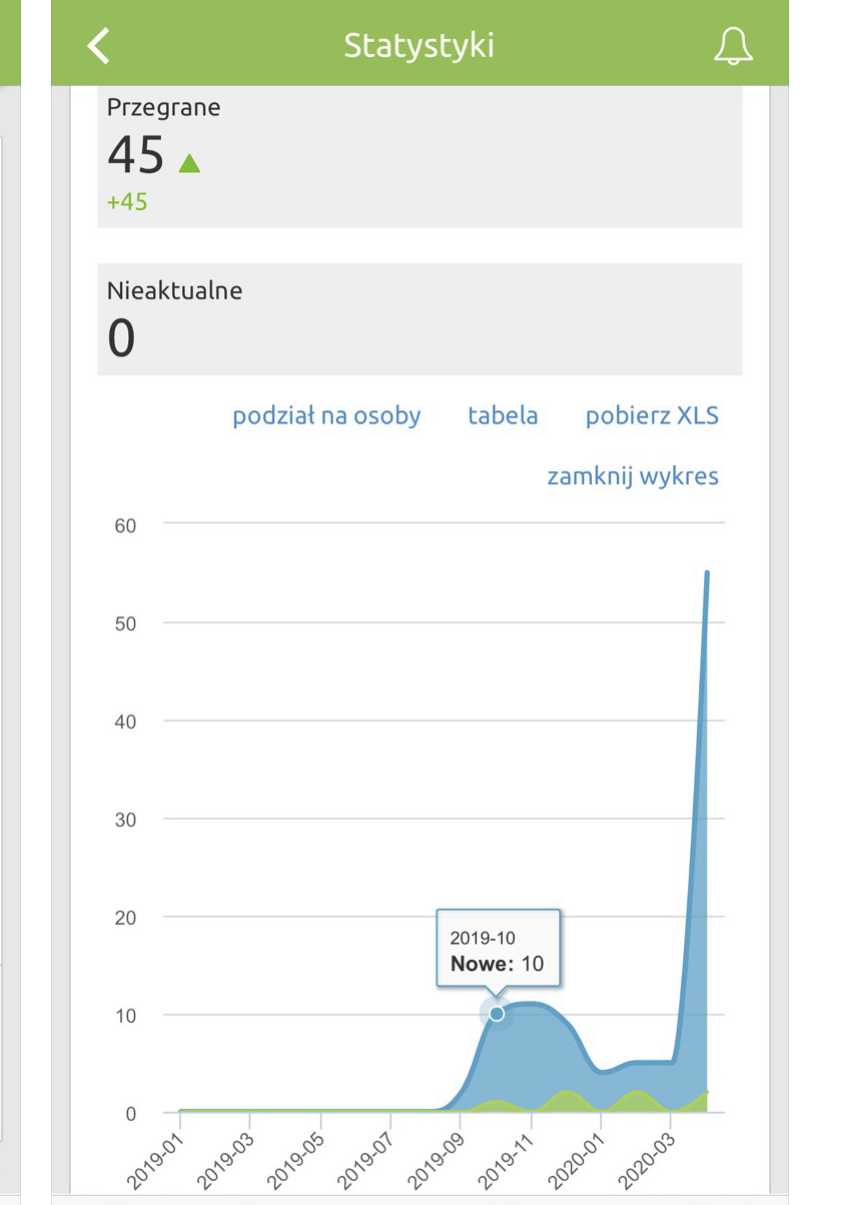Open the 'podział na osoby' view
Image resolution: width=849 pixels, height=1205 pixels.
pos(326,416)
